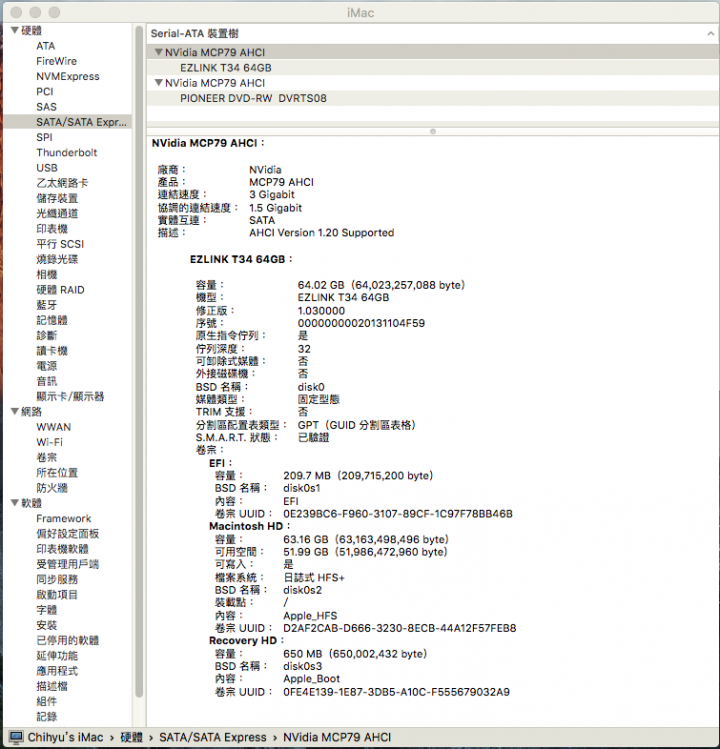Select 儲存裝置 storage in sidebar
The width and height of the screenshot is (720, 749).
pyautogui.click(x=57, y=198)
